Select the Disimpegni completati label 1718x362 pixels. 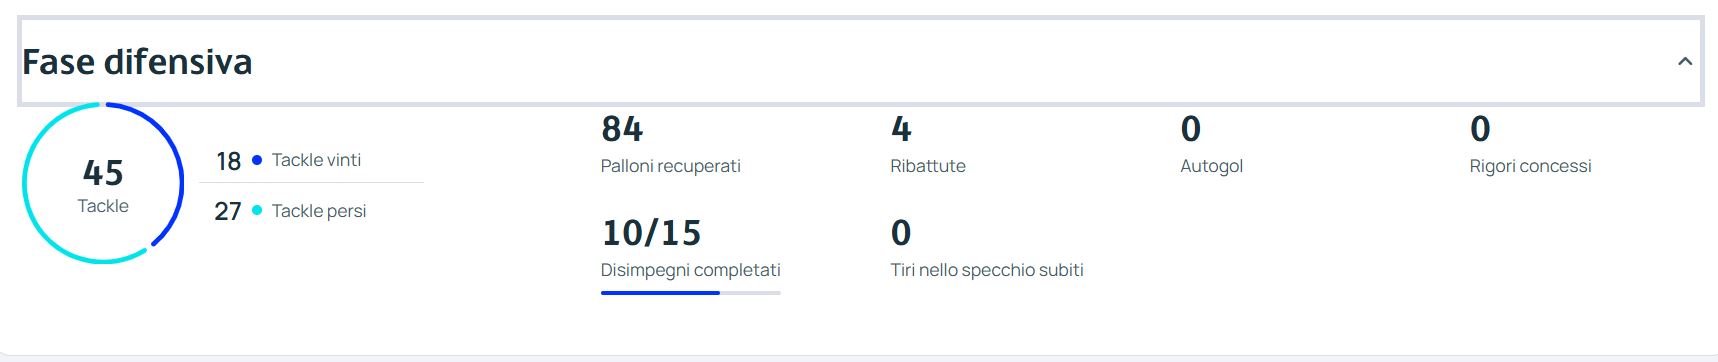point(690,270)
